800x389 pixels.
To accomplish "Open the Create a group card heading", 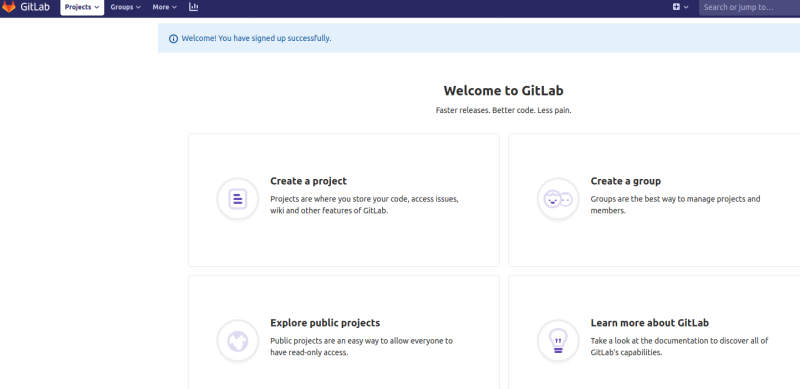I will (626, 181).
